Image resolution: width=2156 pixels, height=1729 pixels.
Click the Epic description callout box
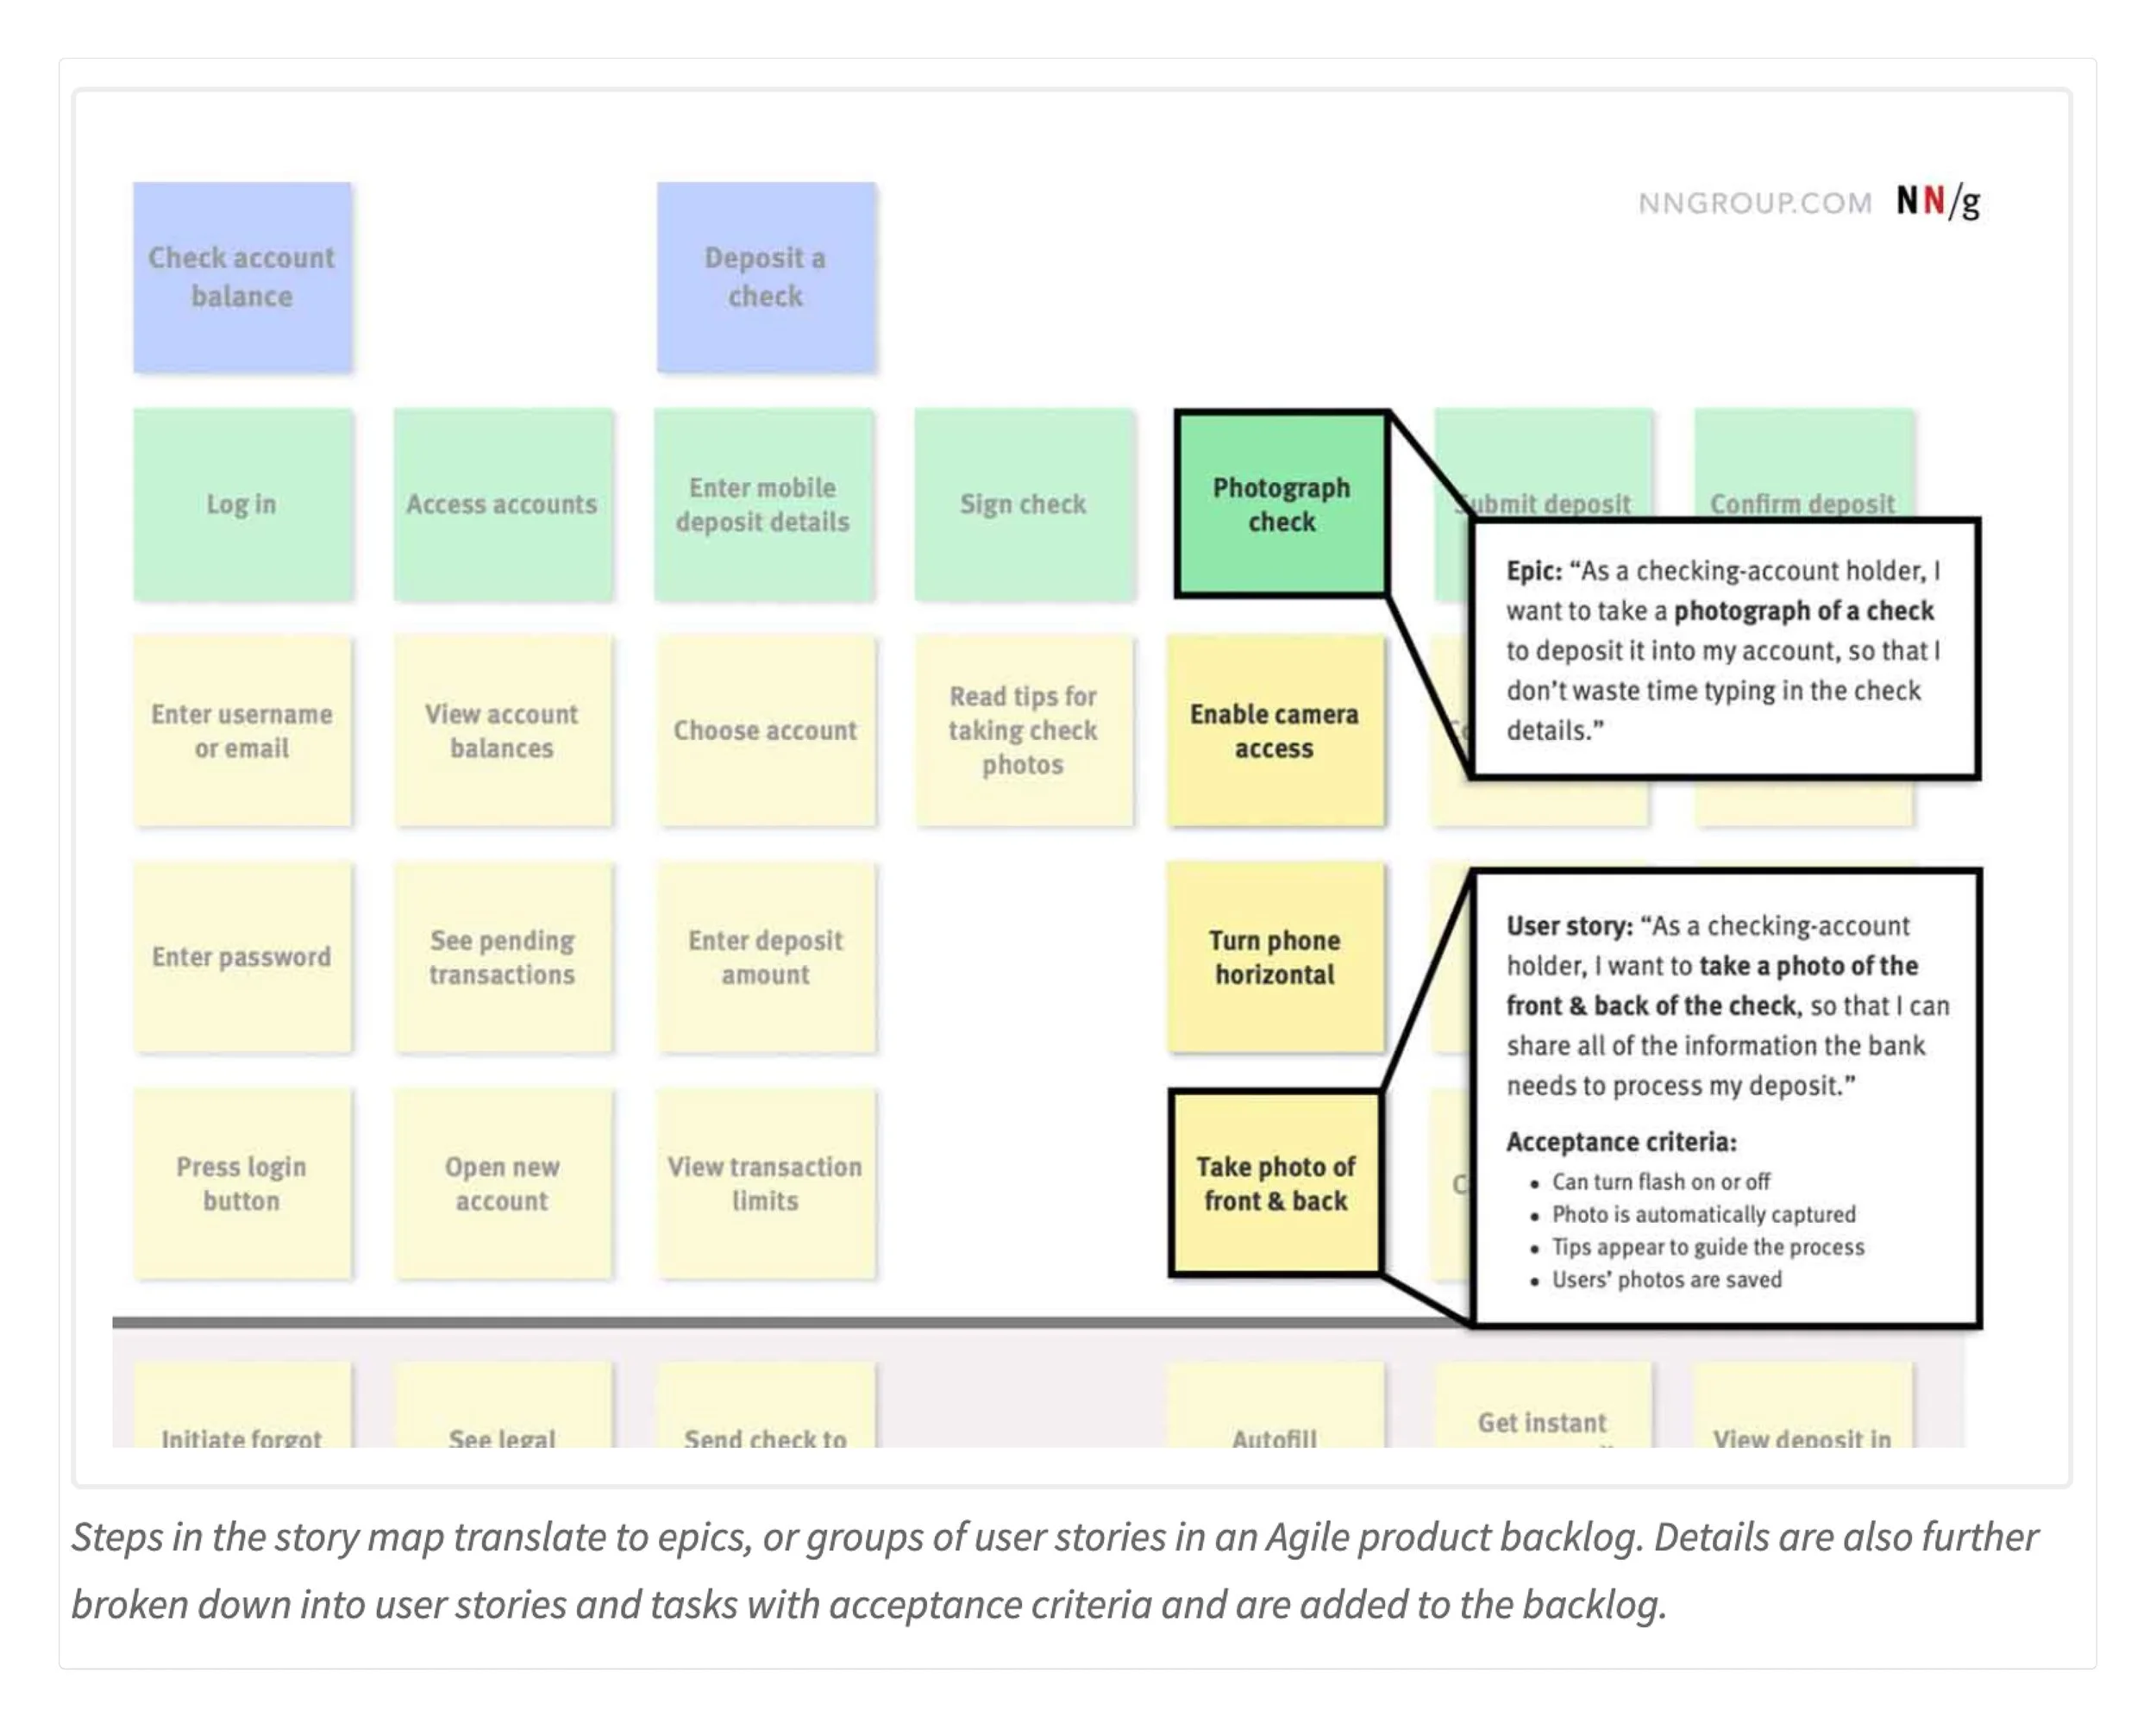click(x=1725, y=648)
